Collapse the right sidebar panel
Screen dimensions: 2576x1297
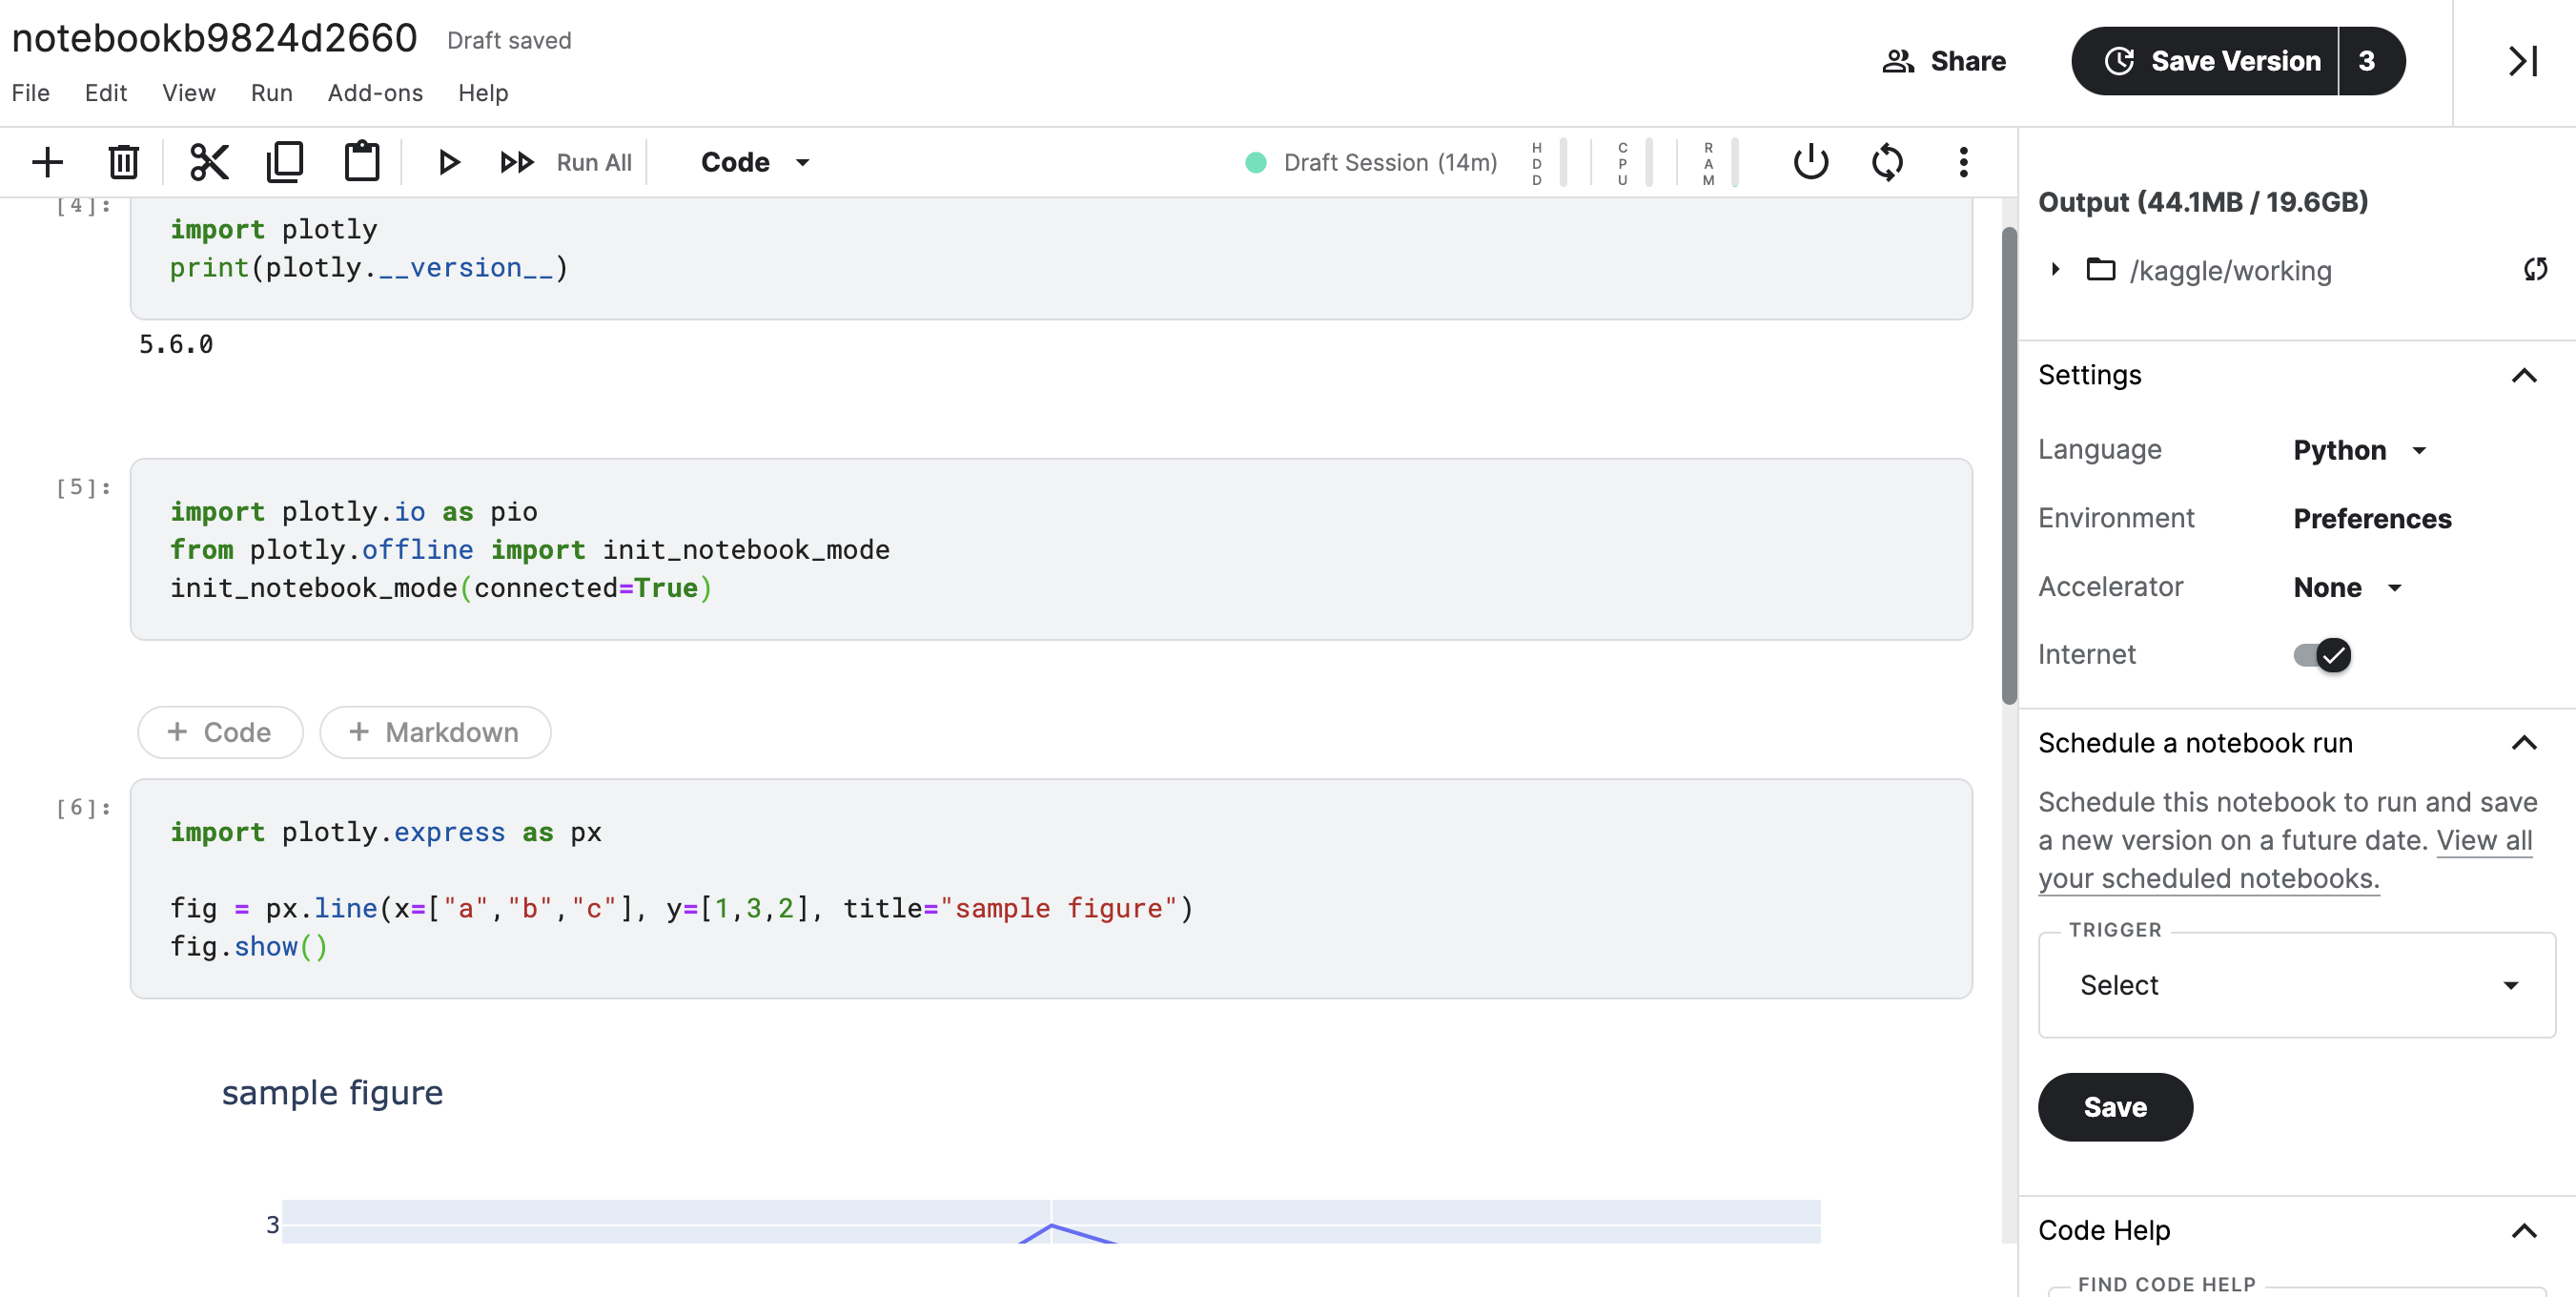coord(2522,61)
